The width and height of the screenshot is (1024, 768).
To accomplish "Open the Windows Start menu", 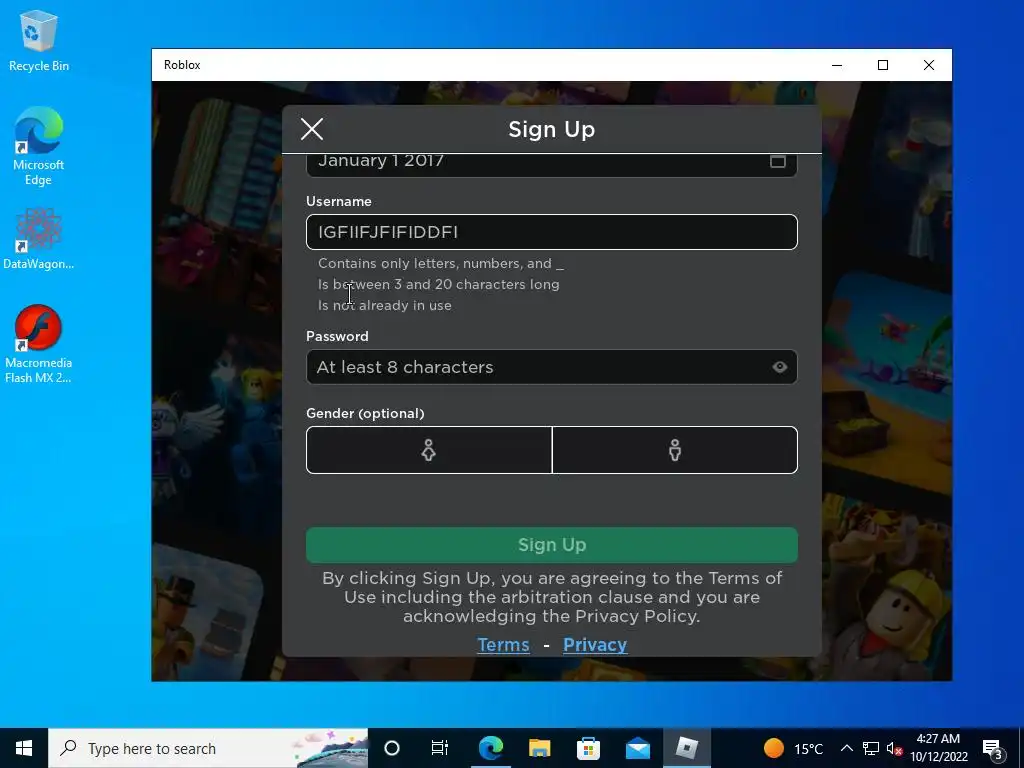I will [24, 748].
